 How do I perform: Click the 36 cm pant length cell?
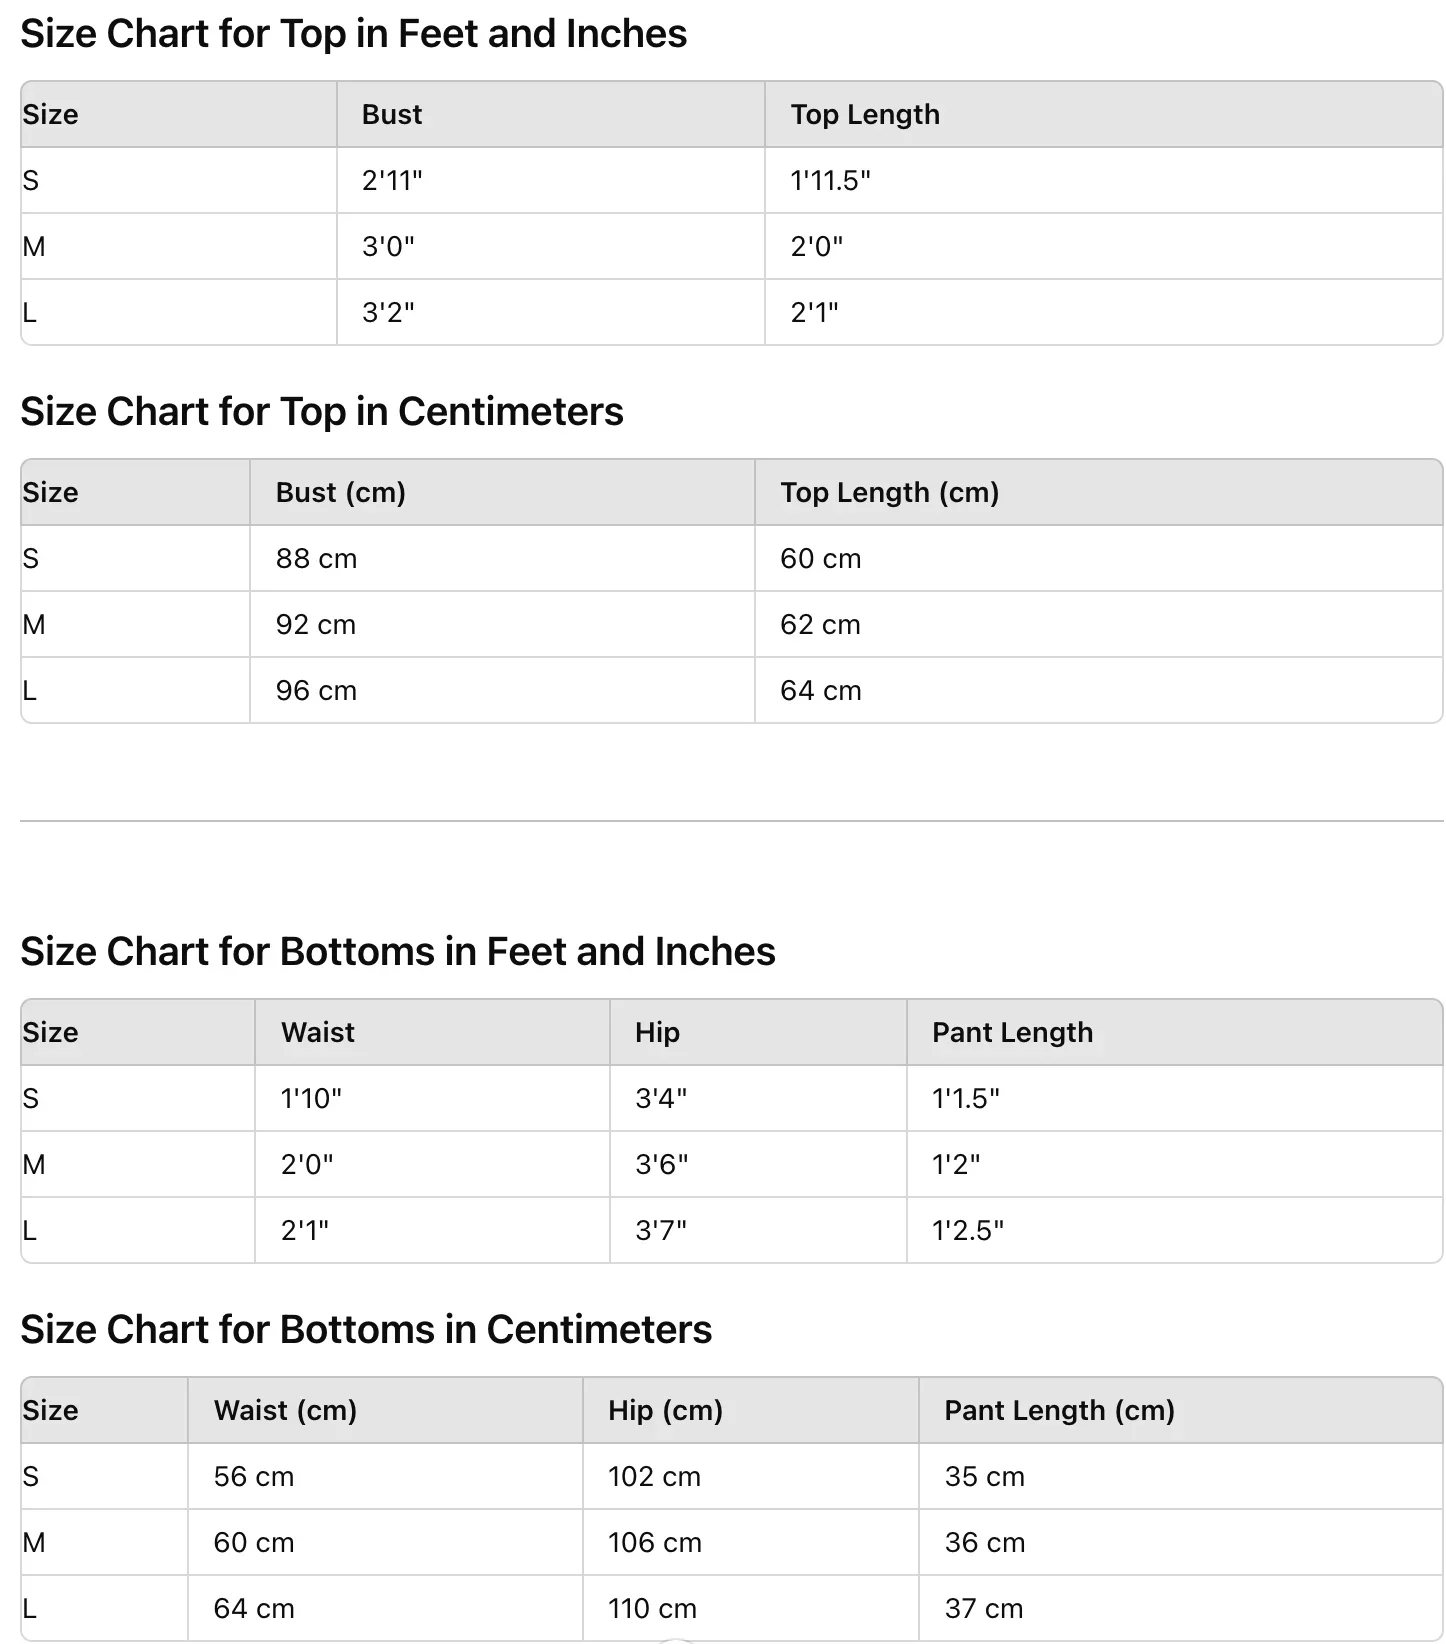click(1180, 1543)
